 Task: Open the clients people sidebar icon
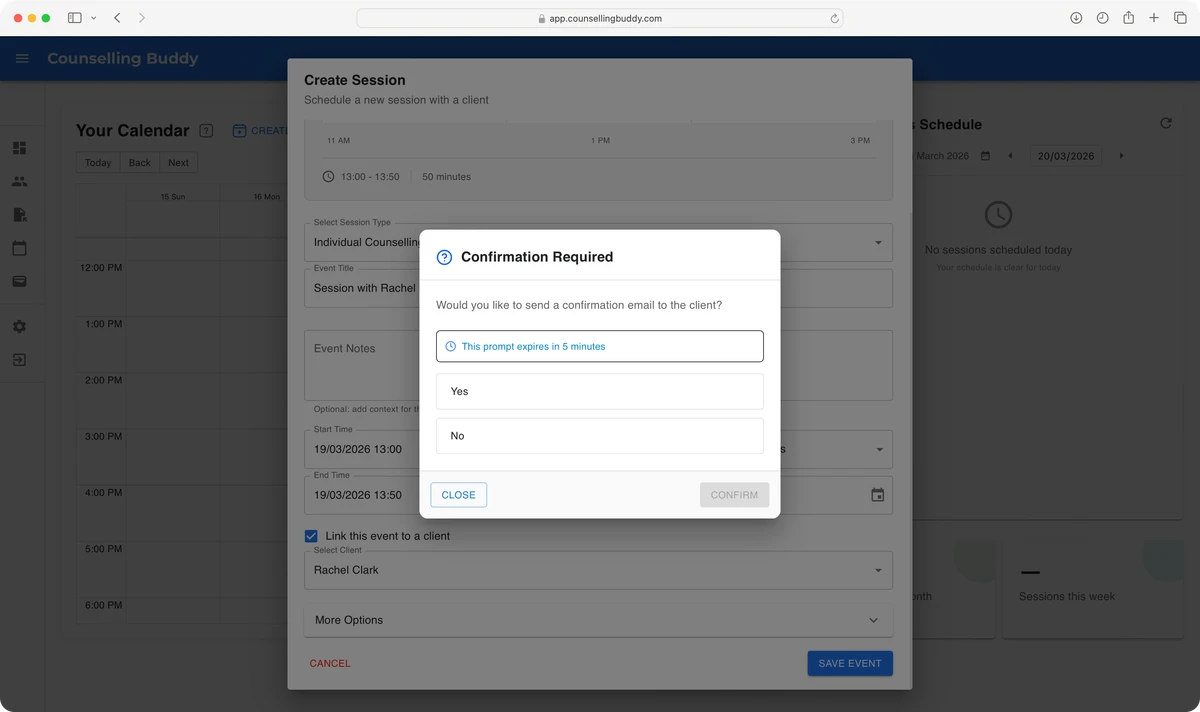pos(19,182)
